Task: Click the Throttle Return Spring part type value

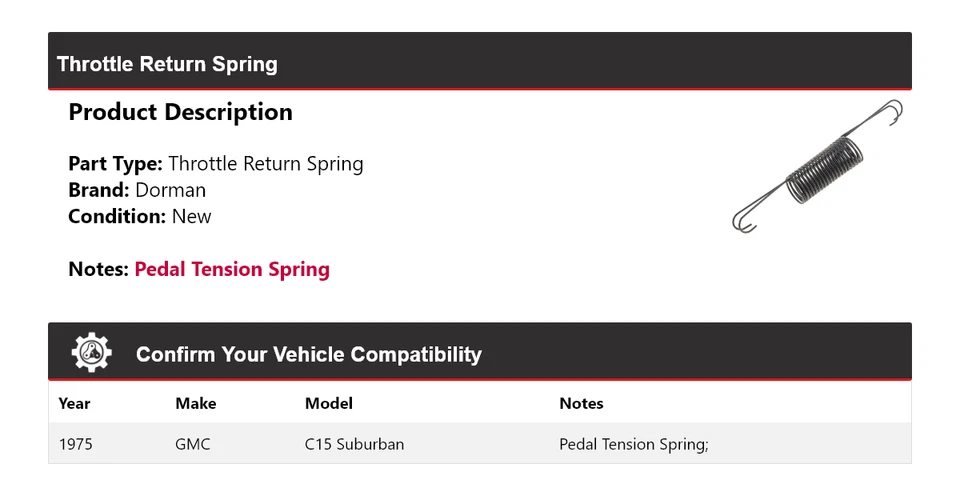Action: (x=265, y=164)
